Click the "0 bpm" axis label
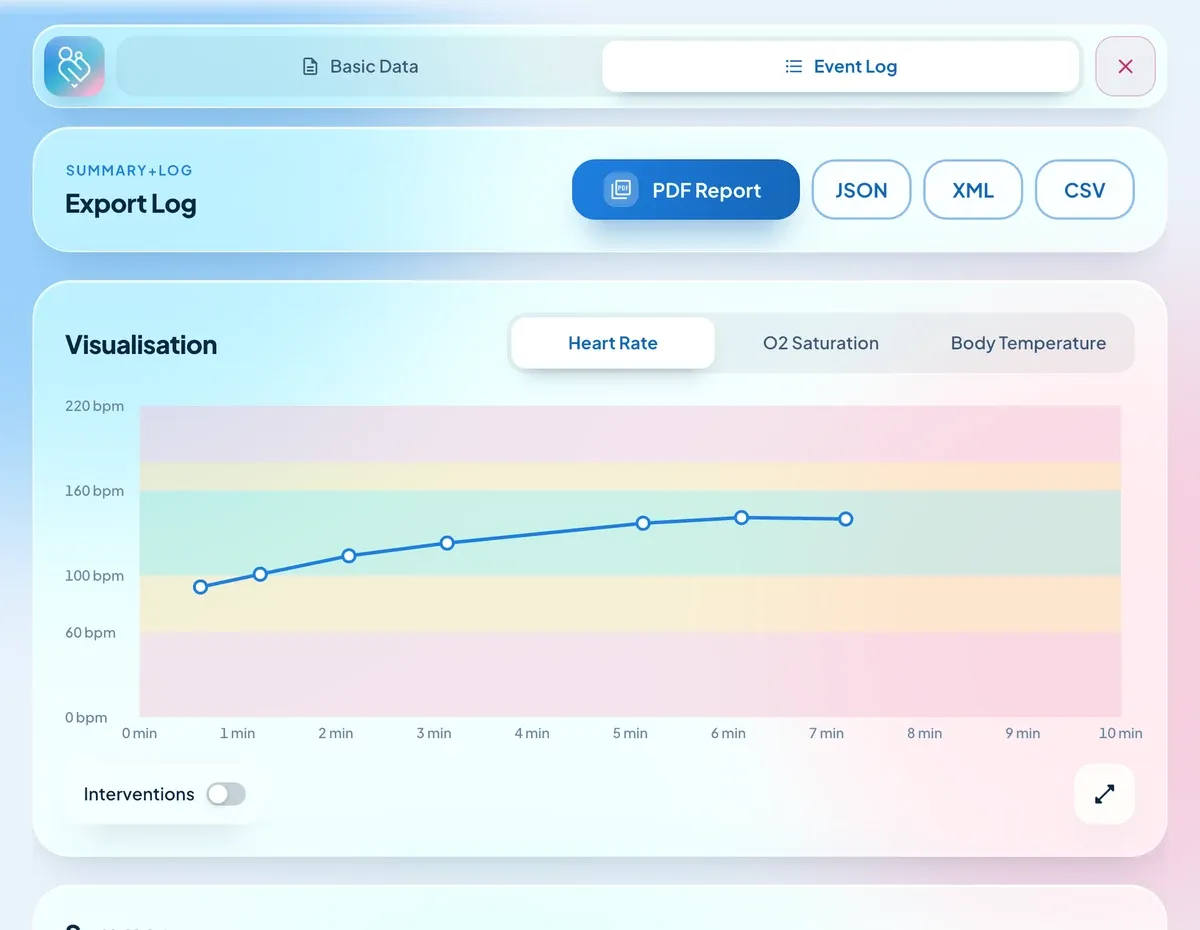The width and height of the screenshot is (1200, 930). pos(86,718)
